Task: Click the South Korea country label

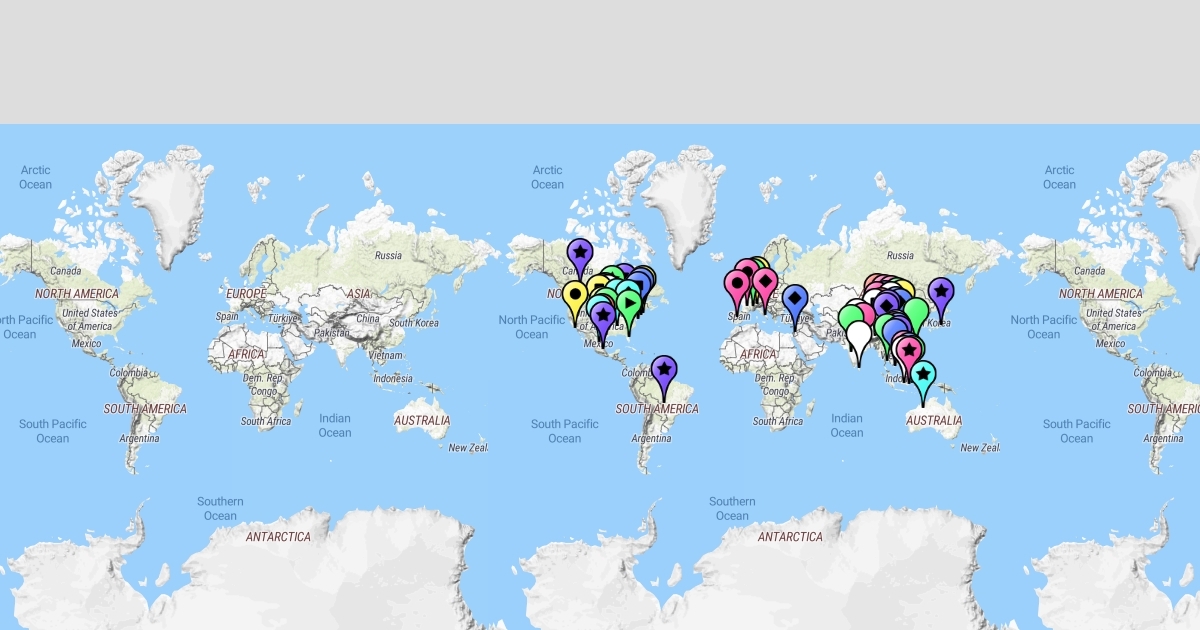Action: 414,323
